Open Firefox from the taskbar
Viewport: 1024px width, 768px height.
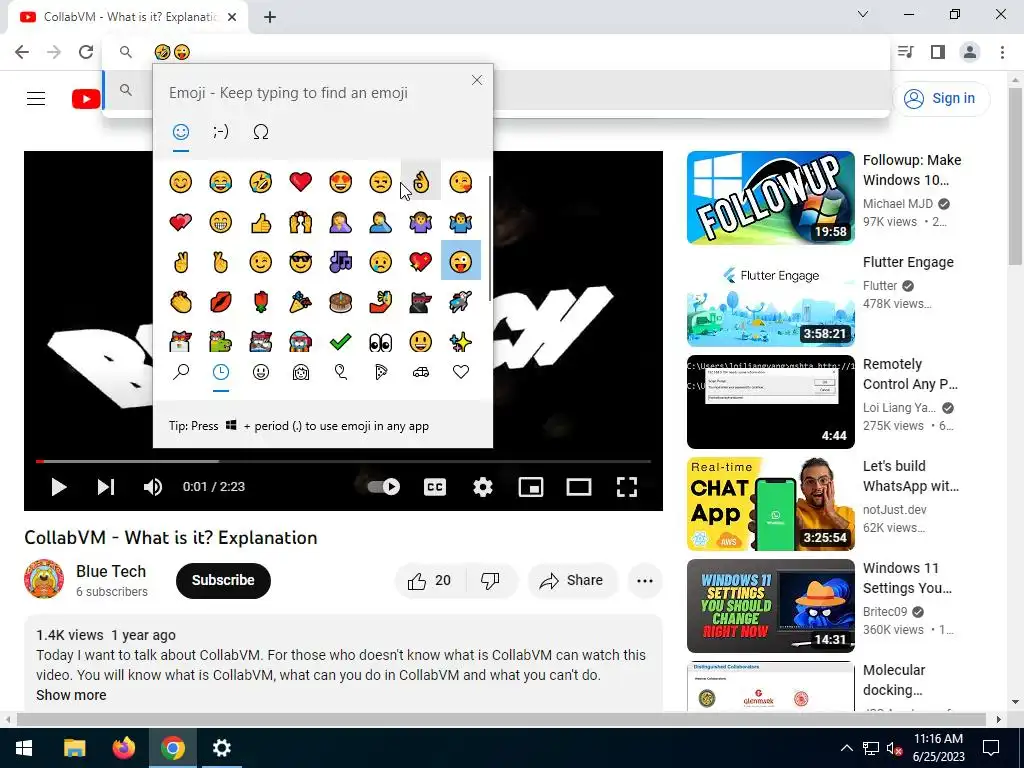click(123, 748)
